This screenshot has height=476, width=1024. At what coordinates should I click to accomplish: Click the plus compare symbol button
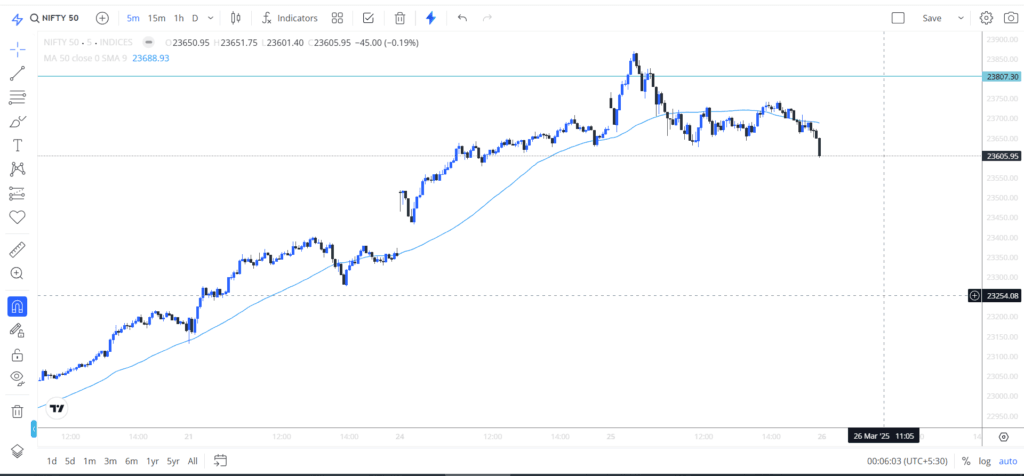(x=103, y=18)
